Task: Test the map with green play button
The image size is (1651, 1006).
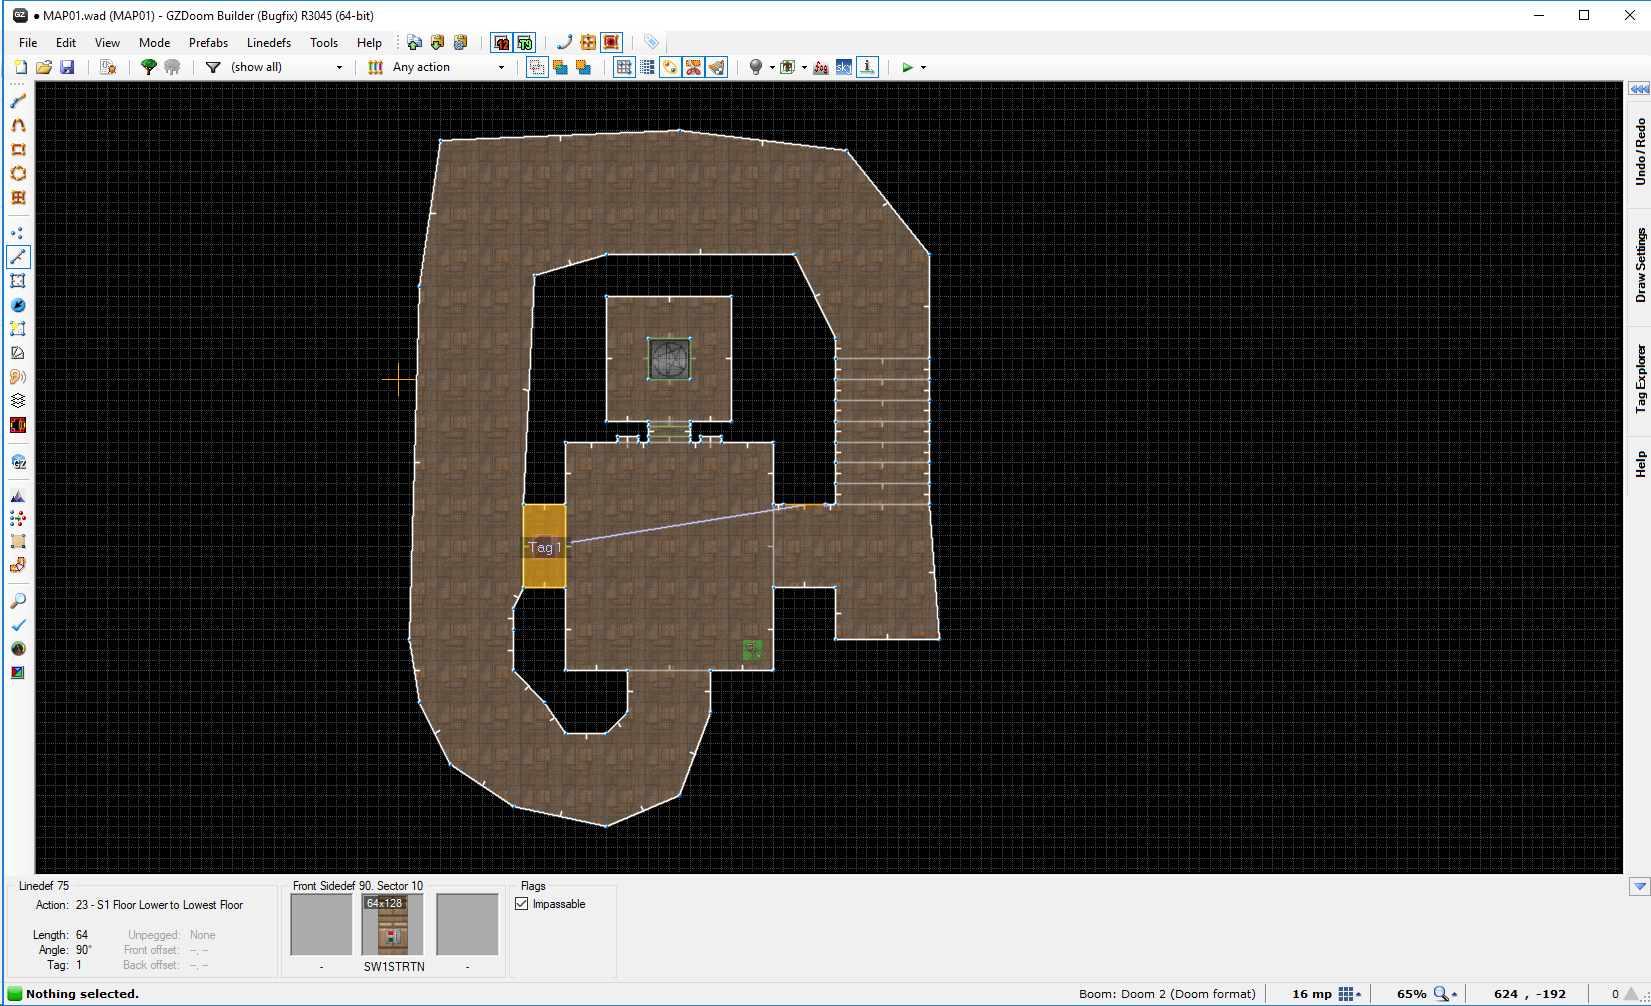Action: (907, 67)
